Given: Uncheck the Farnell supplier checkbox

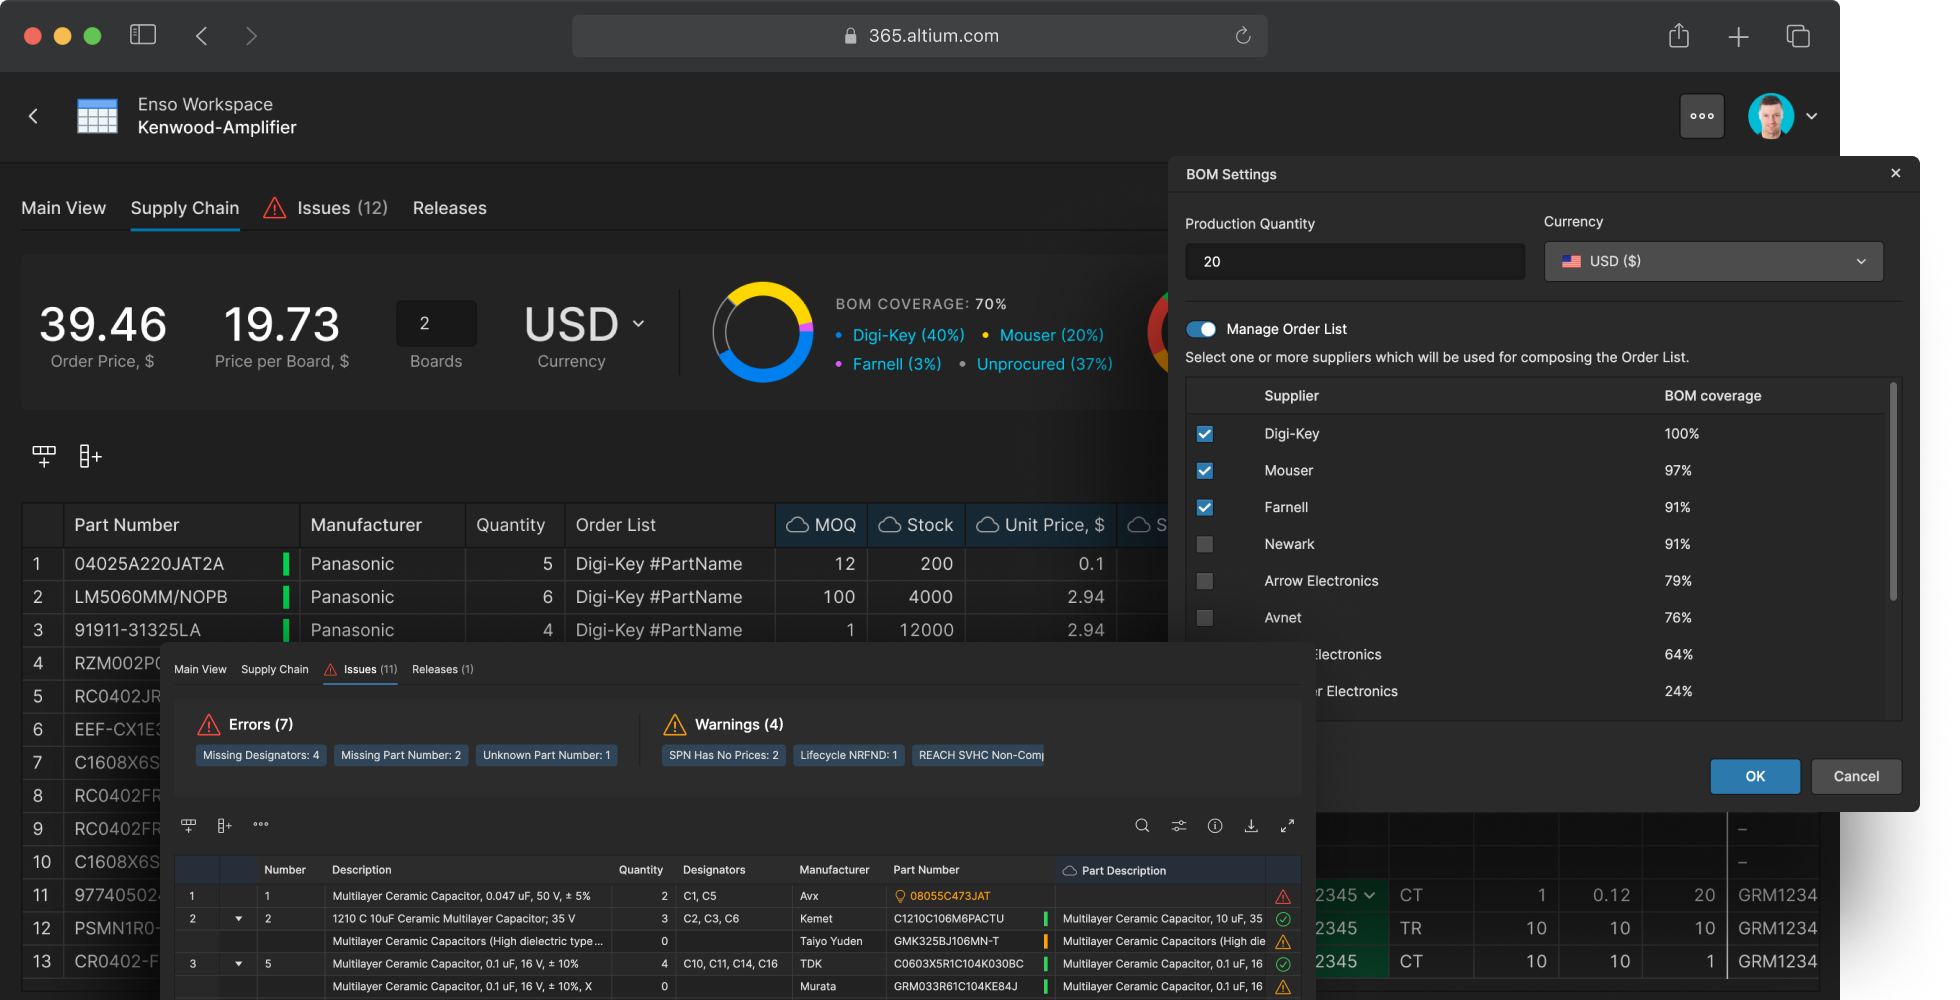Looking at the screenshot, I should point(1205,507).
